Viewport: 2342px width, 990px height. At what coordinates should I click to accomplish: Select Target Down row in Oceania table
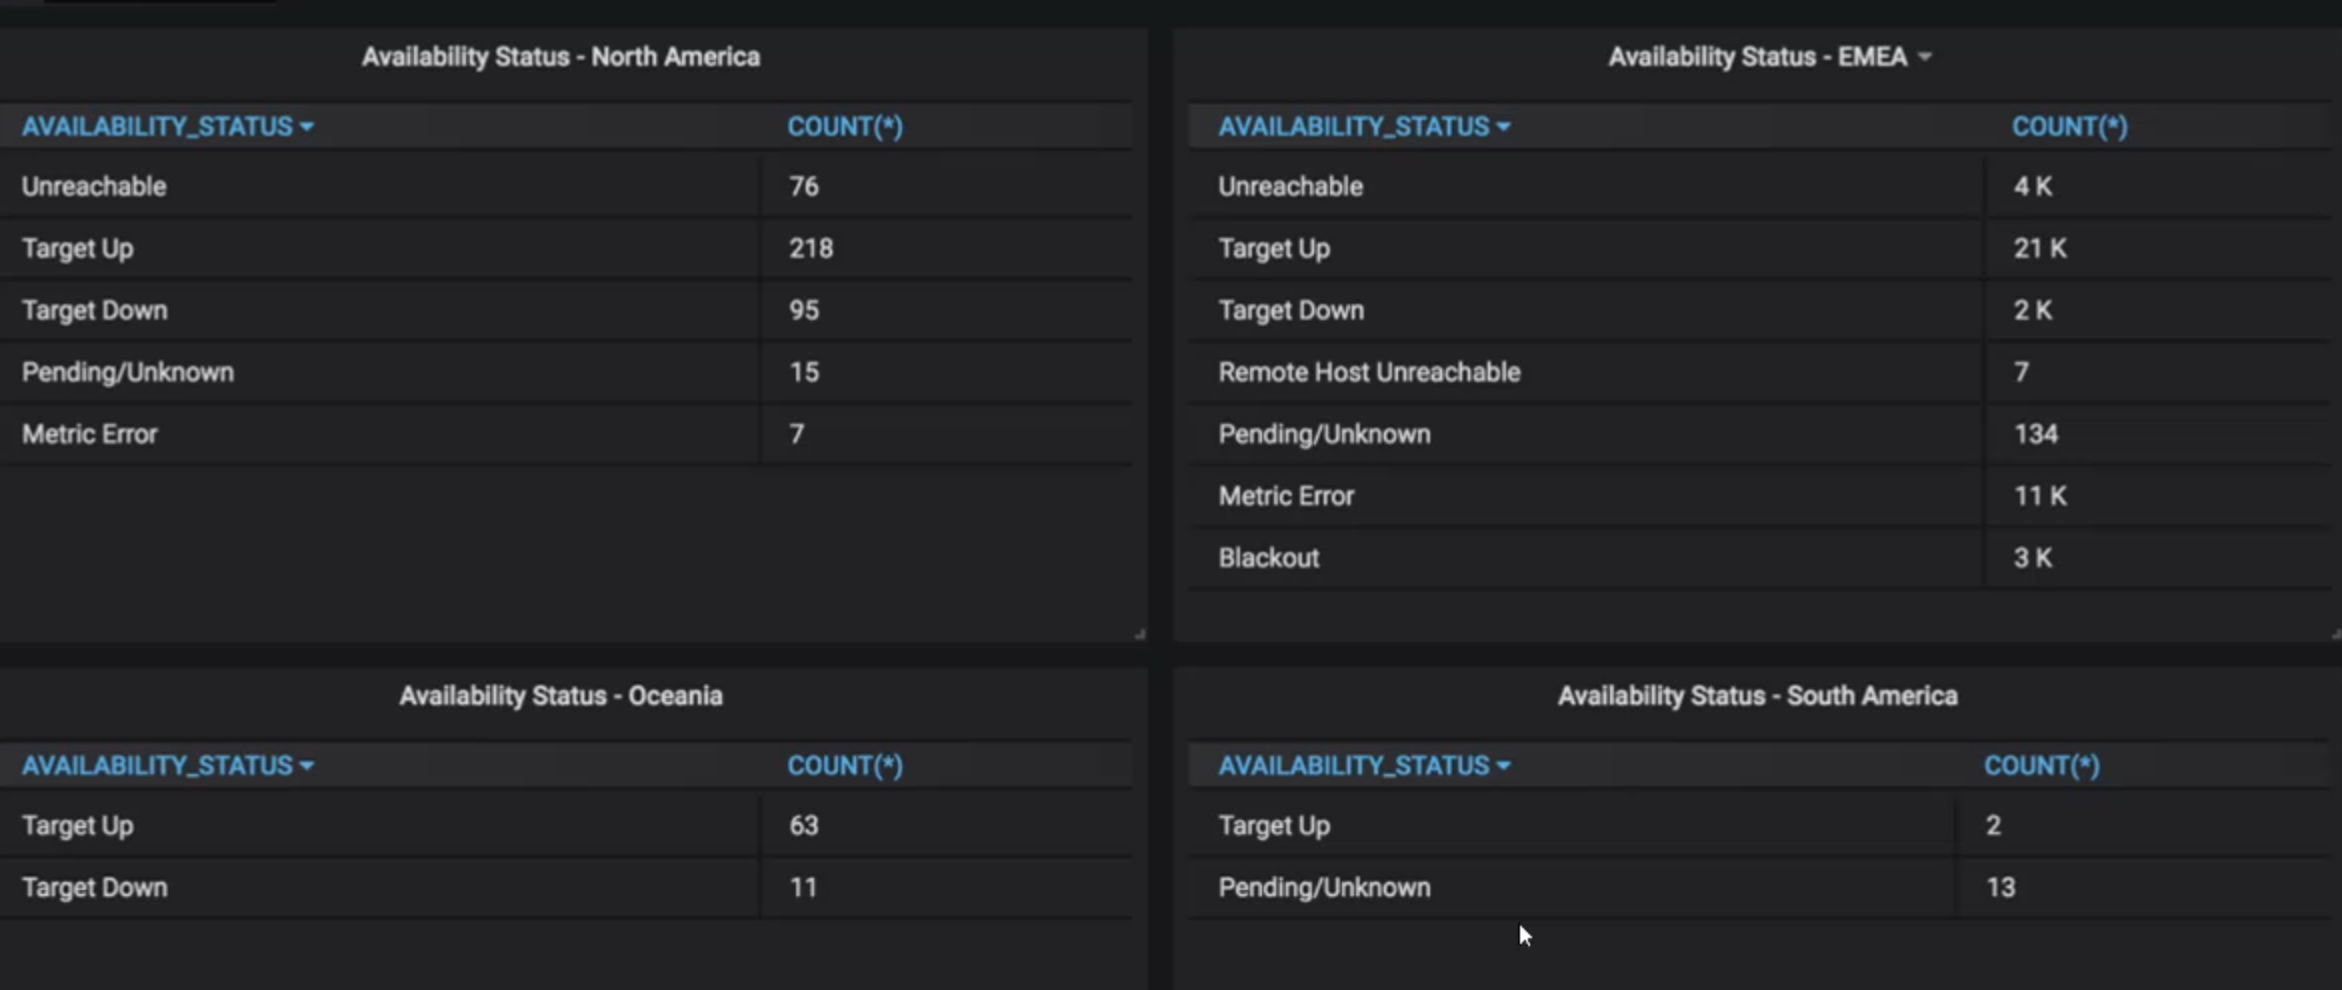pos(566,888)
